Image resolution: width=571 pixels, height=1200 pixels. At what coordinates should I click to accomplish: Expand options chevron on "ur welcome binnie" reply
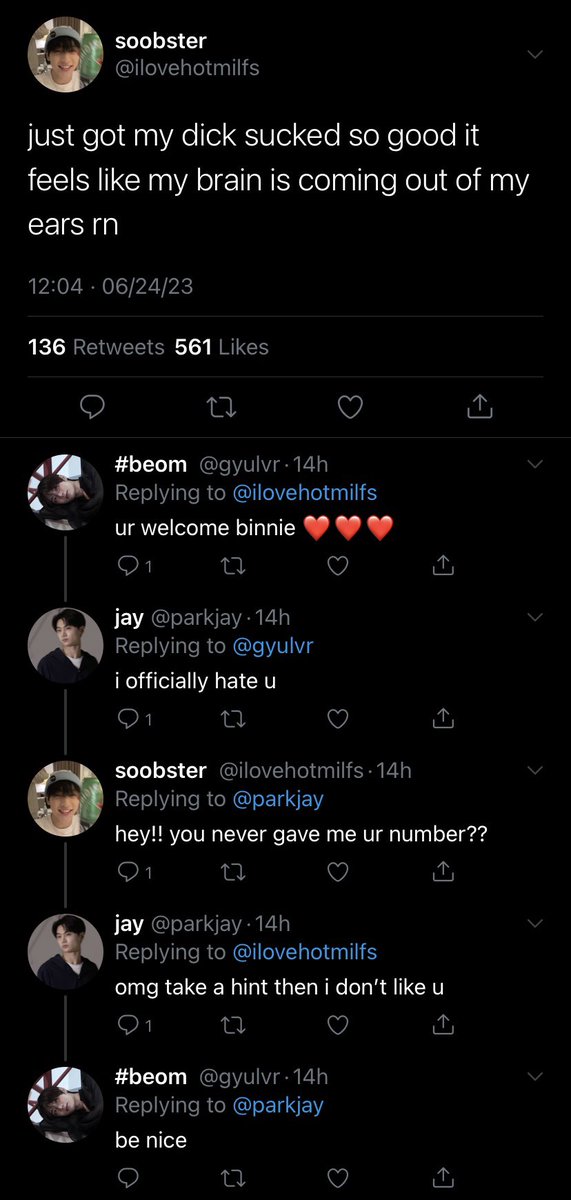click(534, 464)
